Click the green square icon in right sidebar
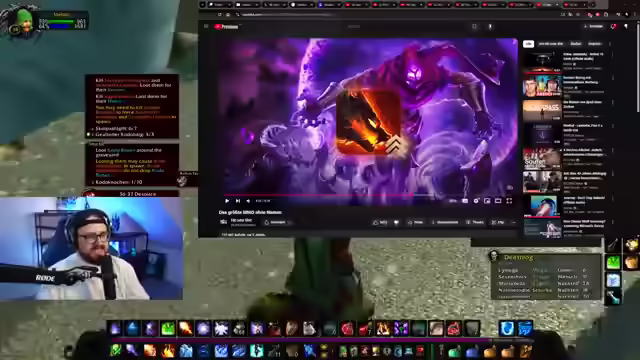 point(613,262)
